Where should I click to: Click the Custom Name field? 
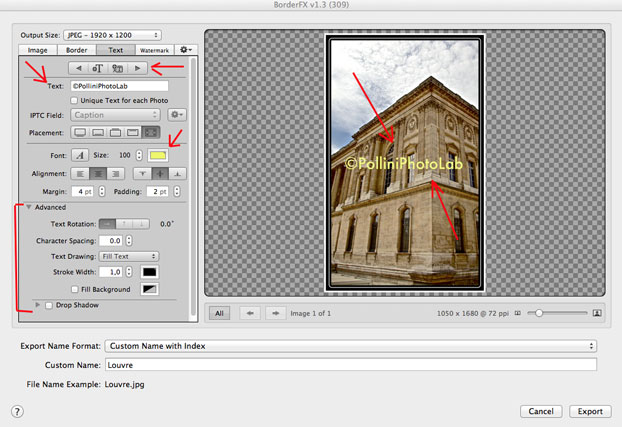point(351,365)
